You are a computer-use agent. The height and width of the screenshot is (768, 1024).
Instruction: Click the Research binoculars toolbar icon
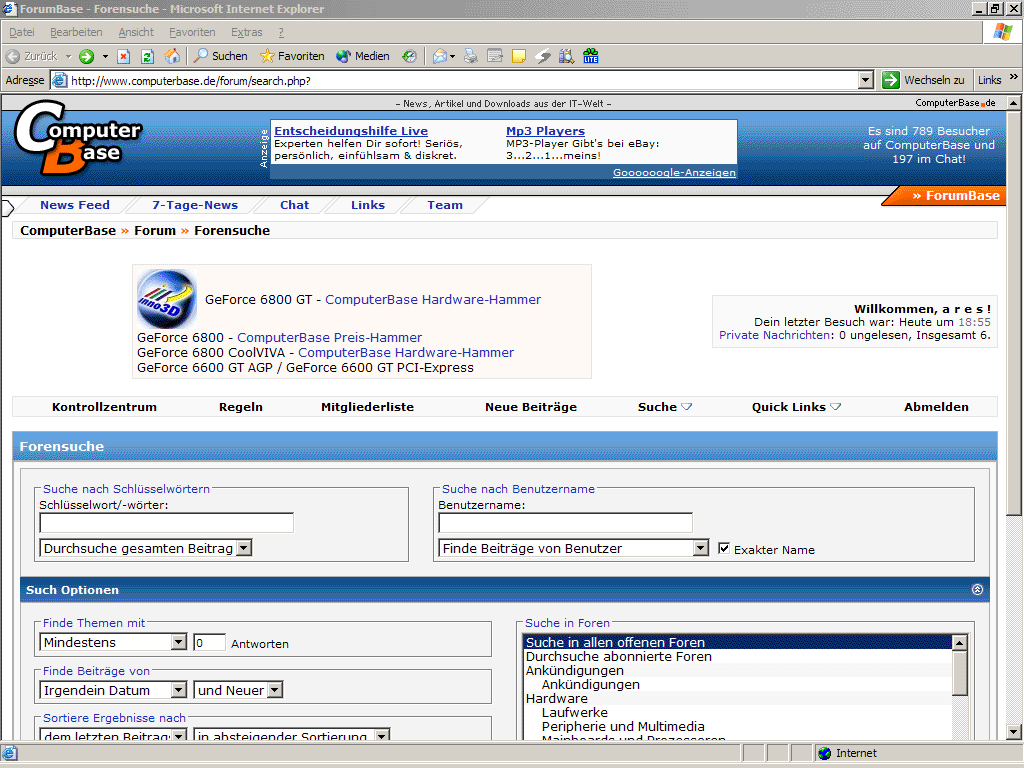tap(566, 56)
